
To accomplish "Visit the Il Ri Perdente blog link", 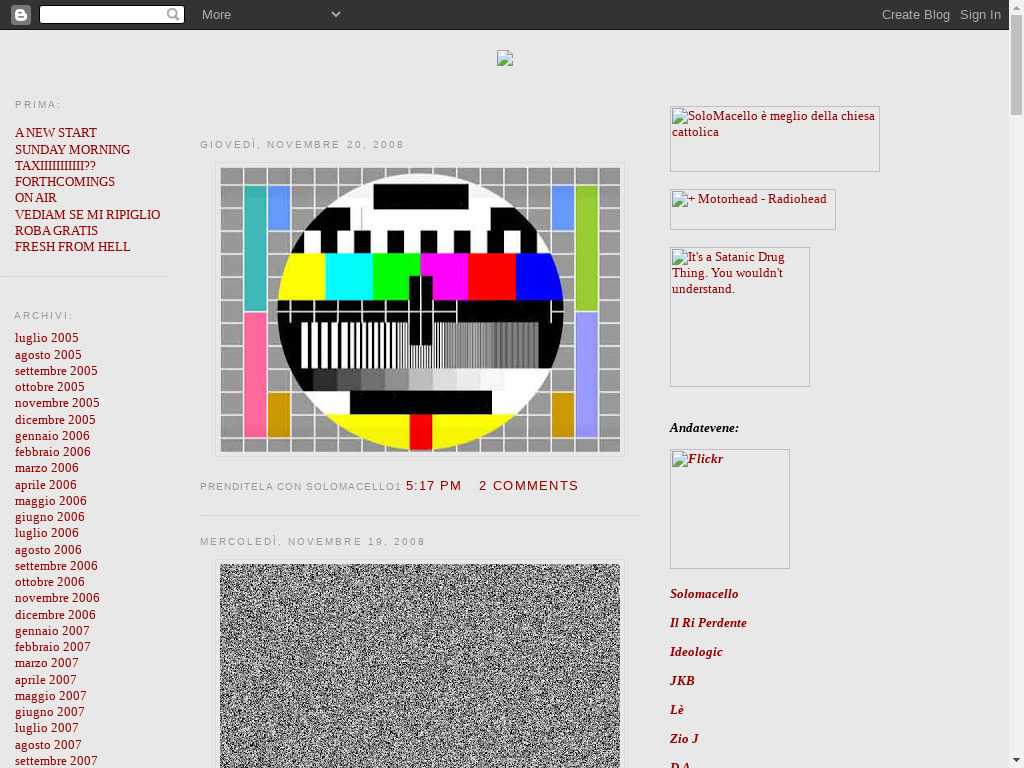I will pyautogui.click(x=708, y=623).
